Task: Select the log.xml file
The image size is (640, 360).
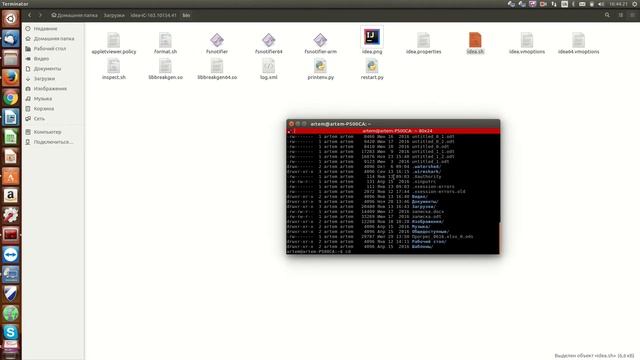Action: pyautogui.click(x=269, y=69)
